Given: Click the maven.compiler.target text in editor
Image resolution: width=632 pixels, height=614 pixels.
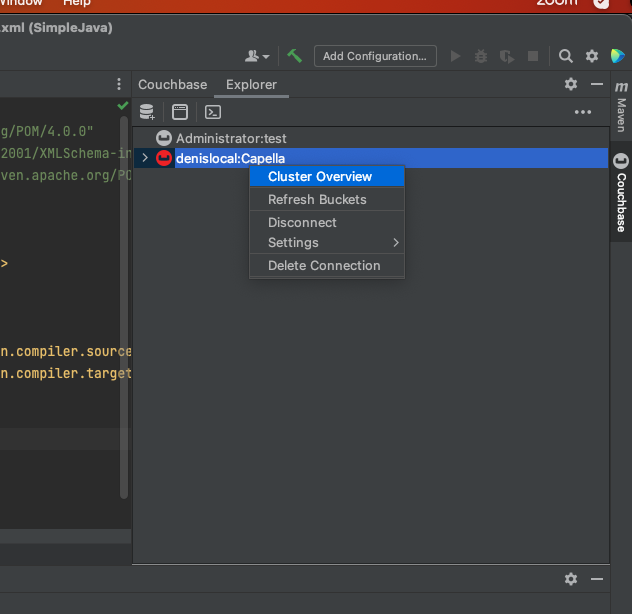Looking at the screenshot, I should point(66,373).
